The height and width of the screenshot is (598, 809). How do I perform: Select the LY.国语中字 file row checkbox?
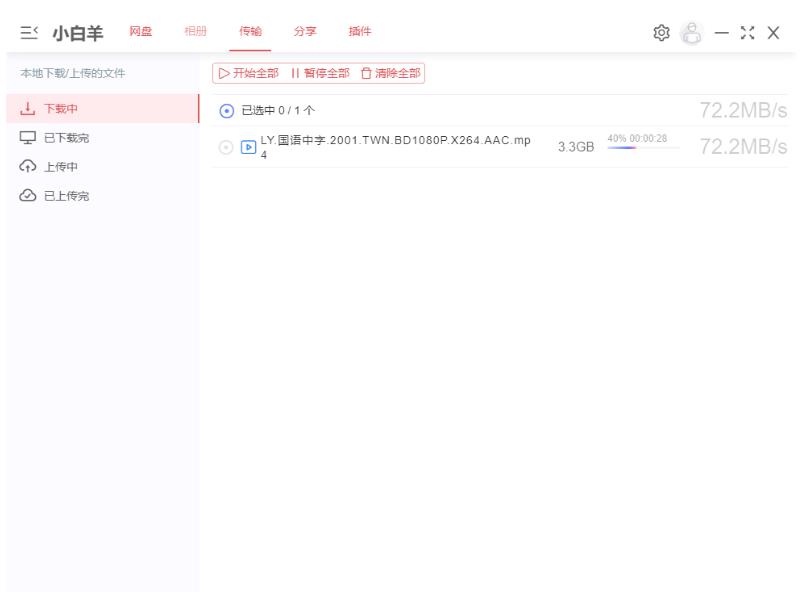pyautogui.click(x=225, y=148)
